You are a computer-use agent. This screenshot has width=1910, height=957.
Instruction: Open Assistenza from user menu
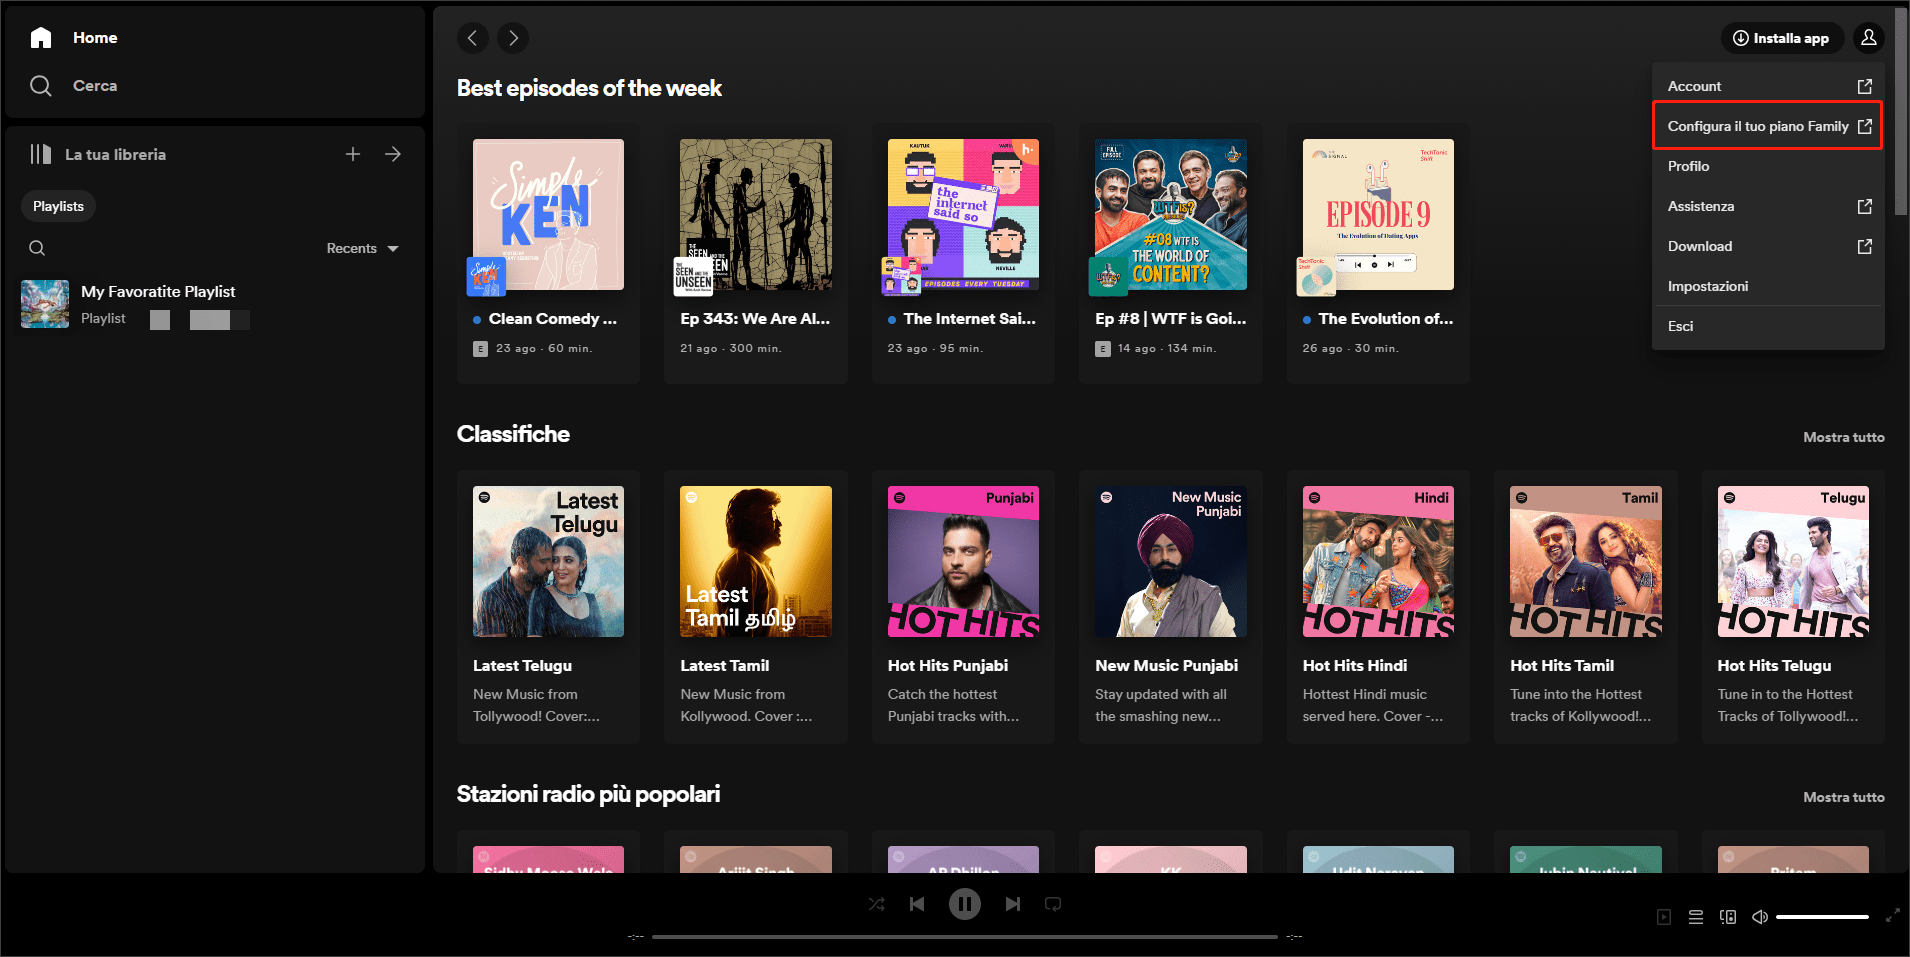1768,206
